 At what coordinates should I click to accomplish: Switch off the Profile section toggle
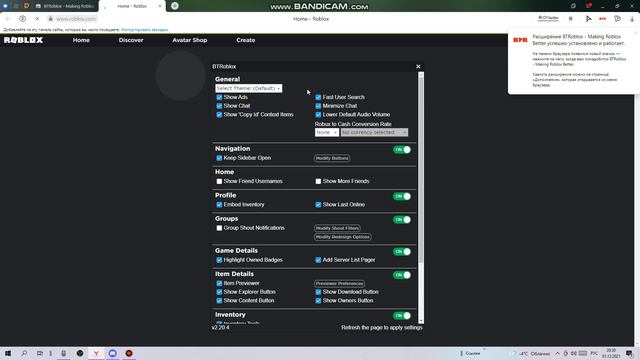(402, 196)
